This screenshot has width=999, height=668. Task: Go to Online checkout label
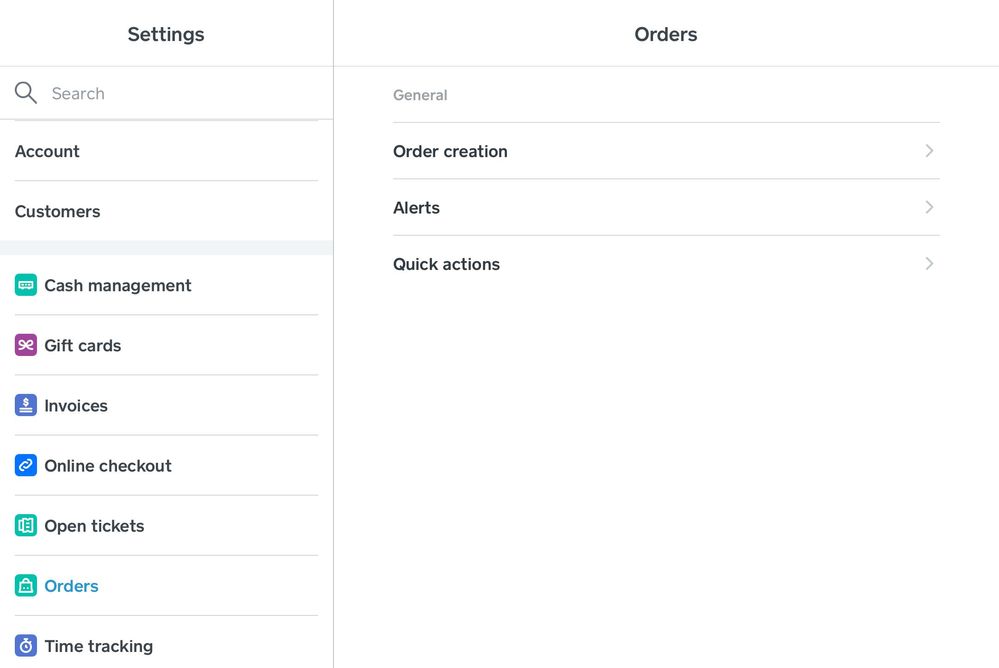(108, 465)
